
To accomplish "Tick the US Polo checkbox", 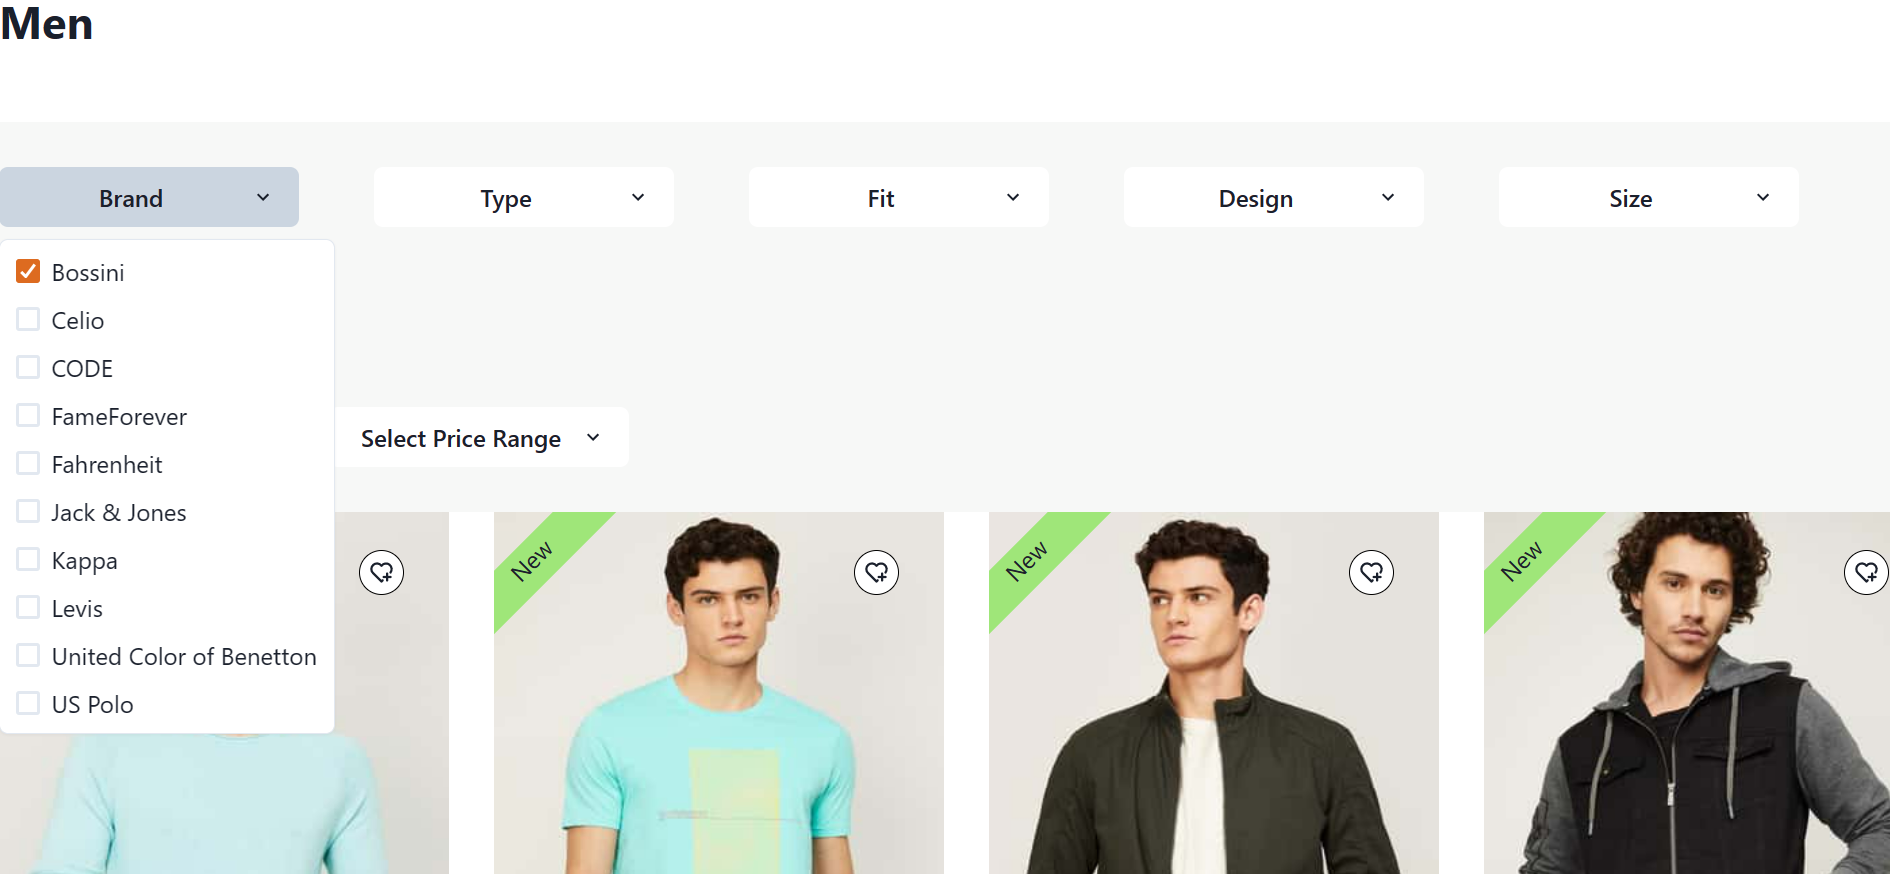I will (28, 703).
